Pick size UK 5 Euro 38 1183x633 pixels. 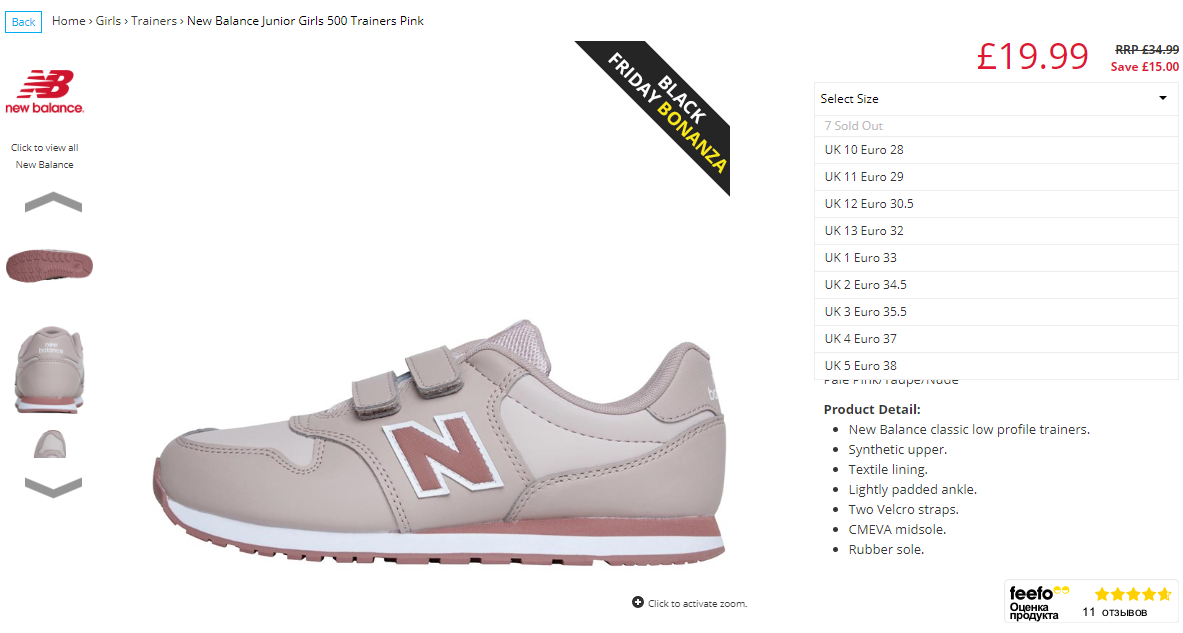(996, 366)
